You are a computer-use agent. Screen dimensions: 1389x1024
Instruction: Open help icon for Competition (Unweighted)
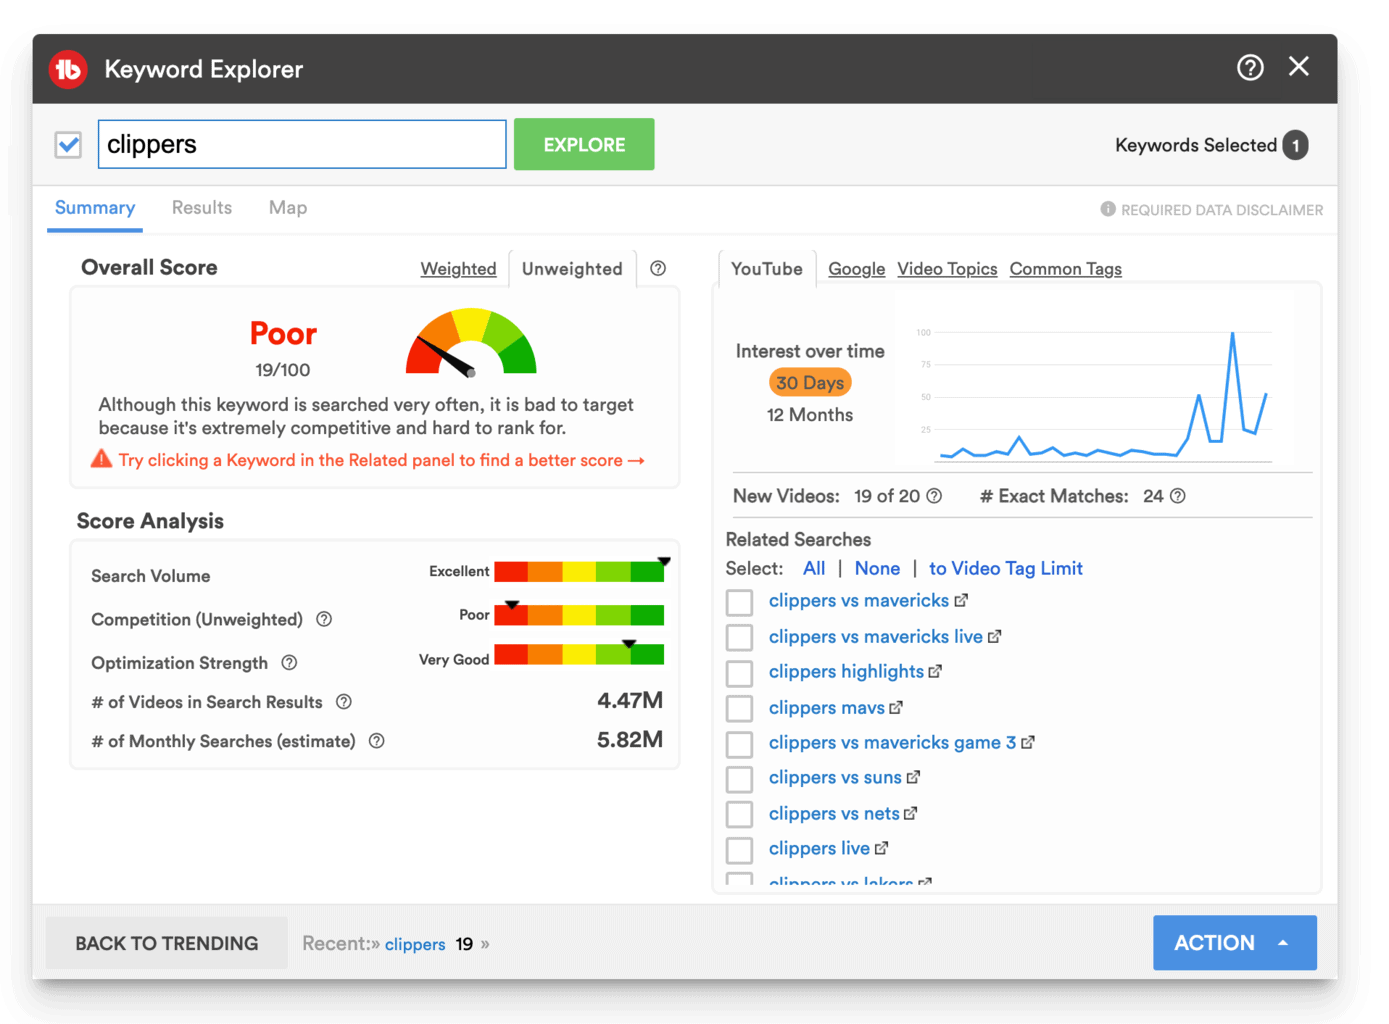tap(324, 619)
